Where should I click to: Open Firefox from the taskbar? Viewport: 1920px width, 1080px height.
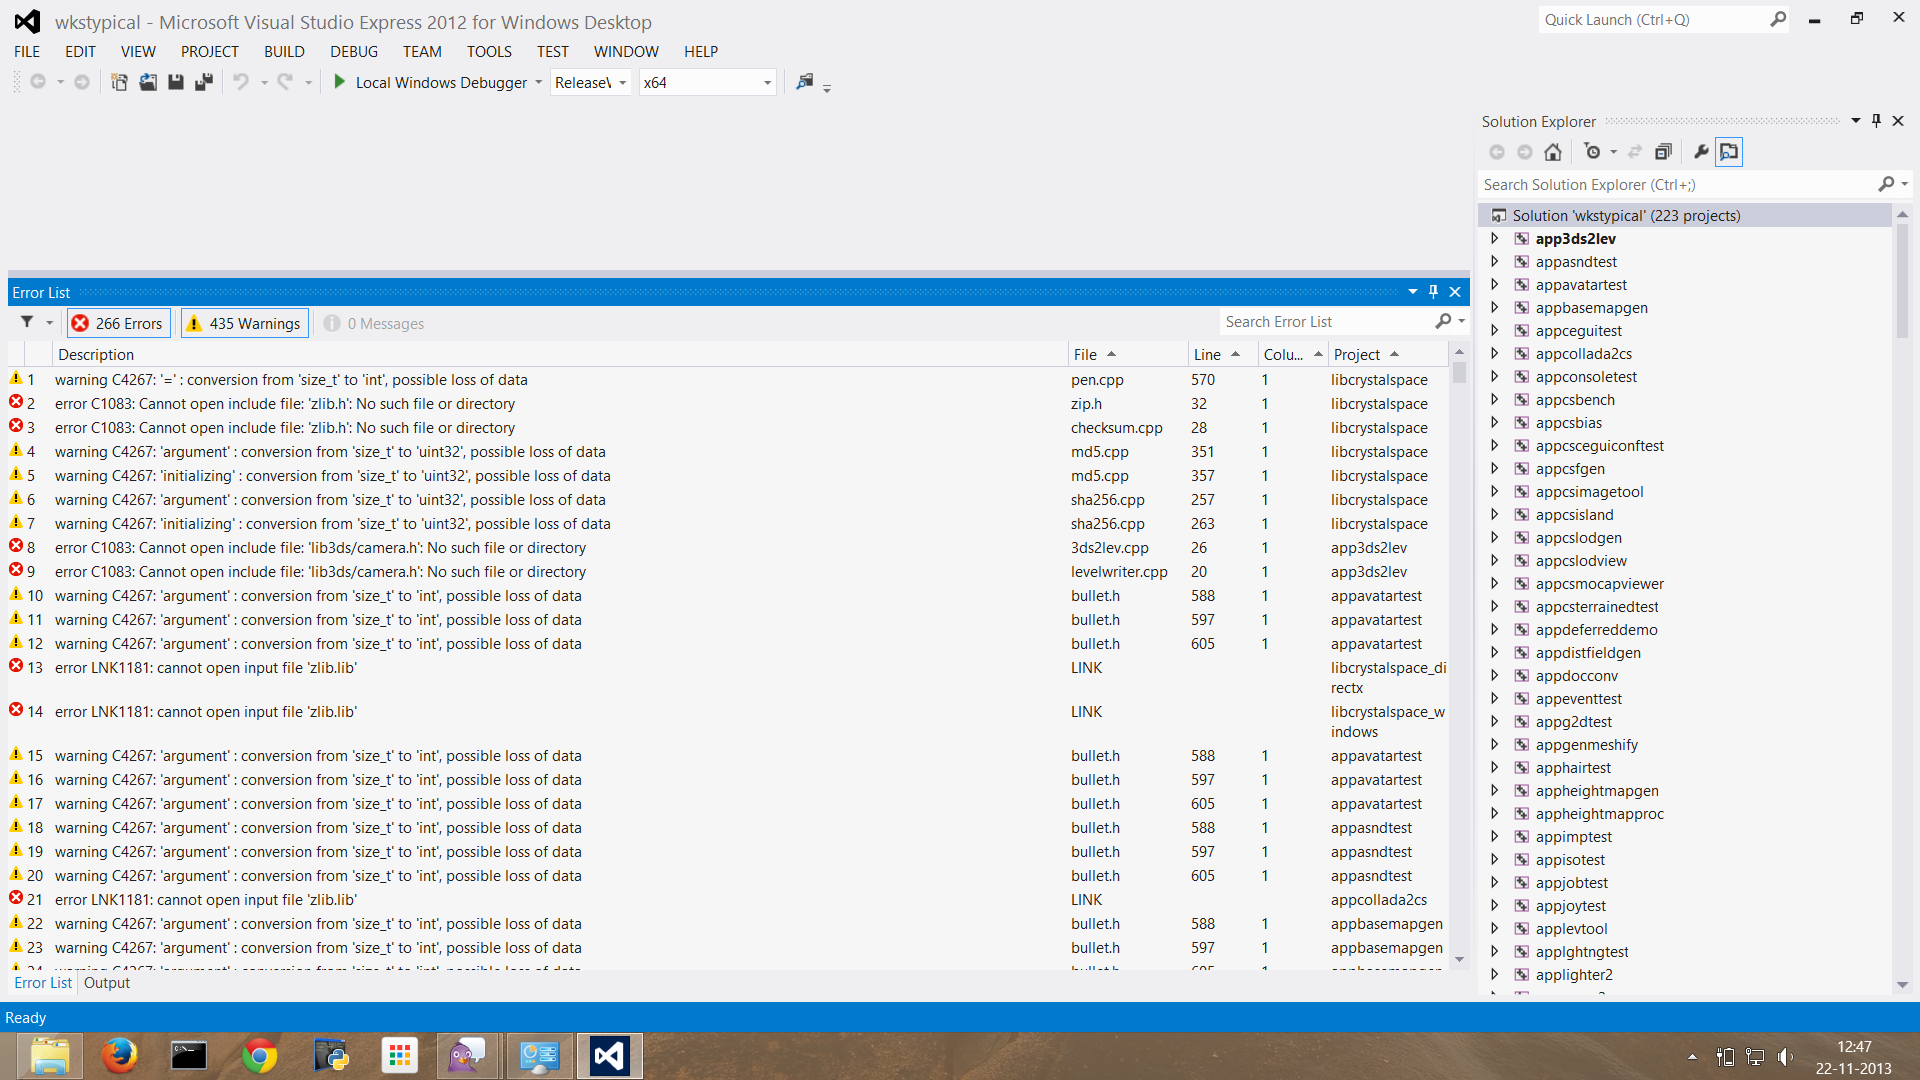pos(119,1056)
